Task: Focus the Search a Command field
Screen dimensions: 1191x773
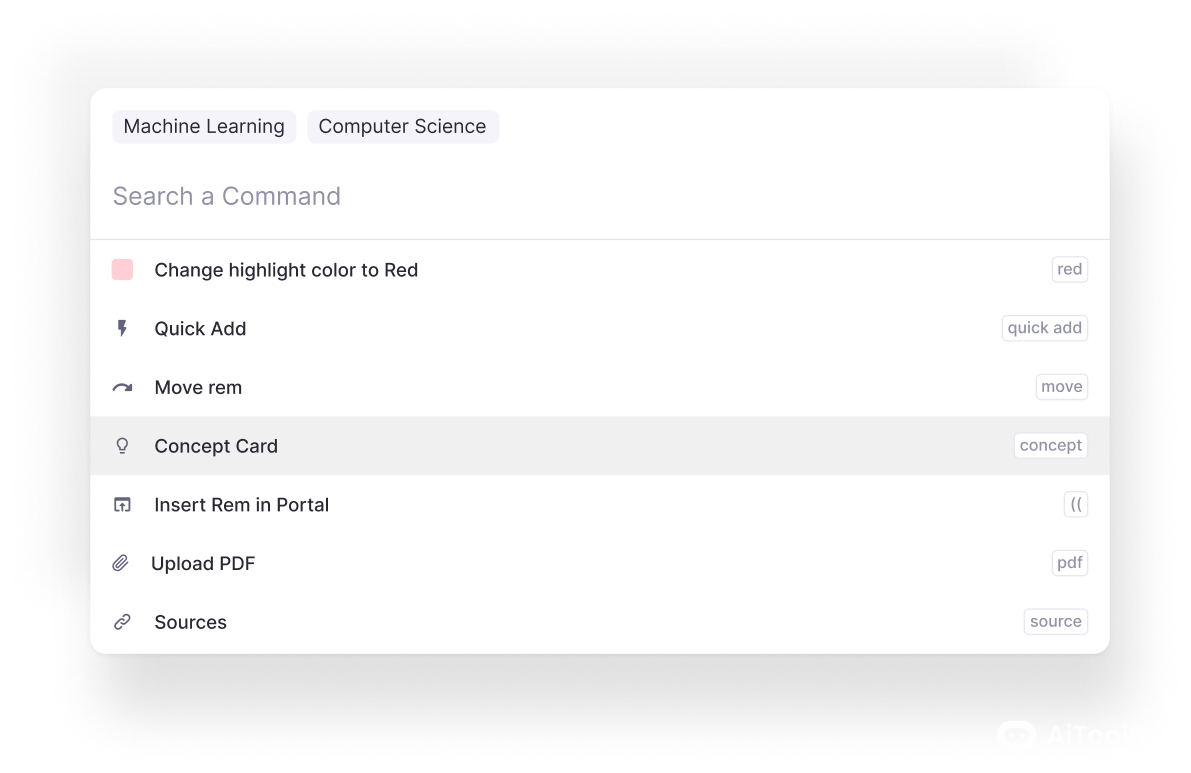Action: click(x=600, y=196)
